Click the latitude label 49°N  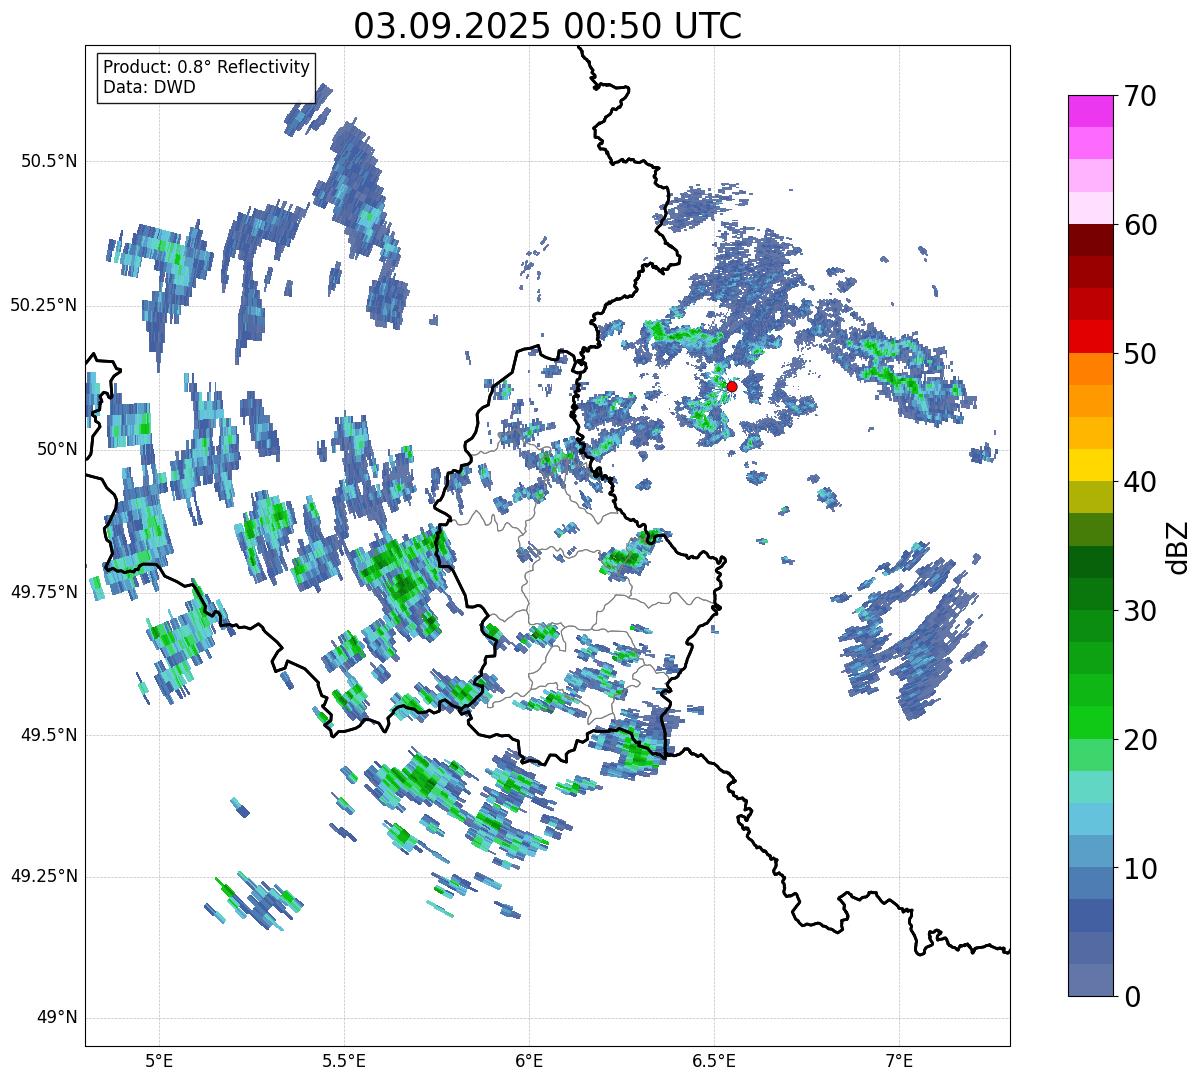(57, 1018)
